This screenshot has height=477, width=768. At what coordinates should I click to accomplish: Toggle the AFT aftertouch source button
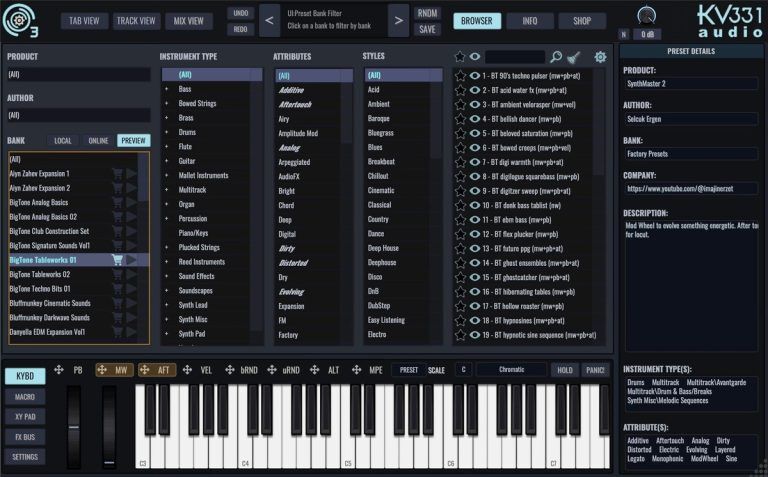[x=157, y=370]
